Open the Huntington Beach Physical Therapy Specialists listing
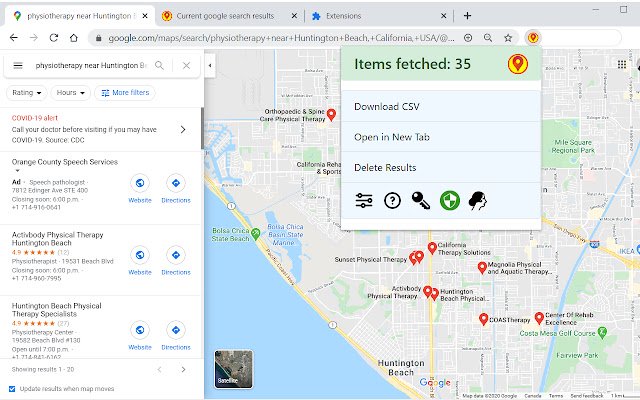640x400 pixels. [57, 310]
